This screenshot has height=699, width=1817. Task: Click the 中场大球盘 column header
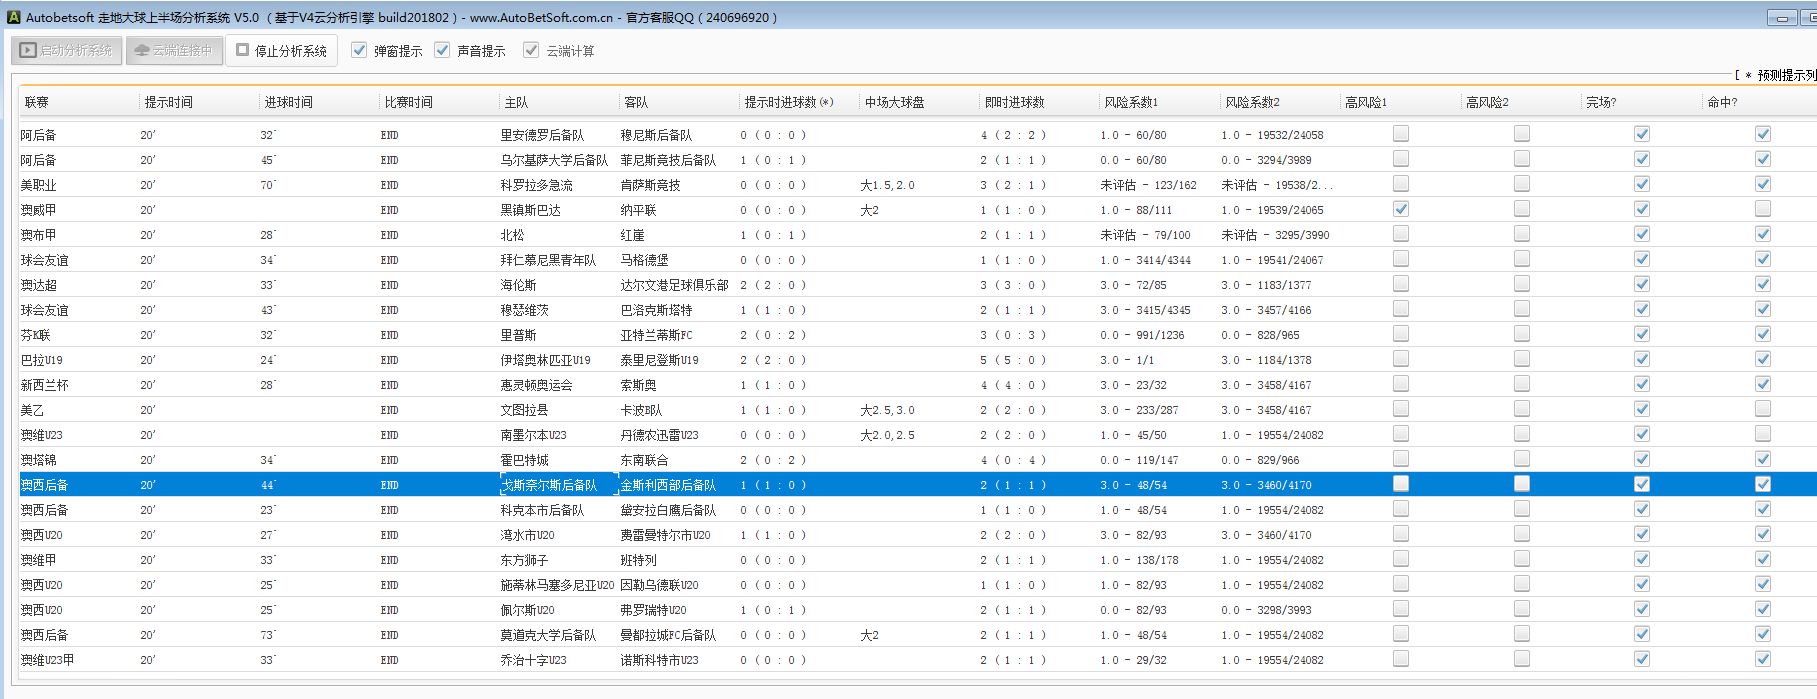(x=894, y=102)
